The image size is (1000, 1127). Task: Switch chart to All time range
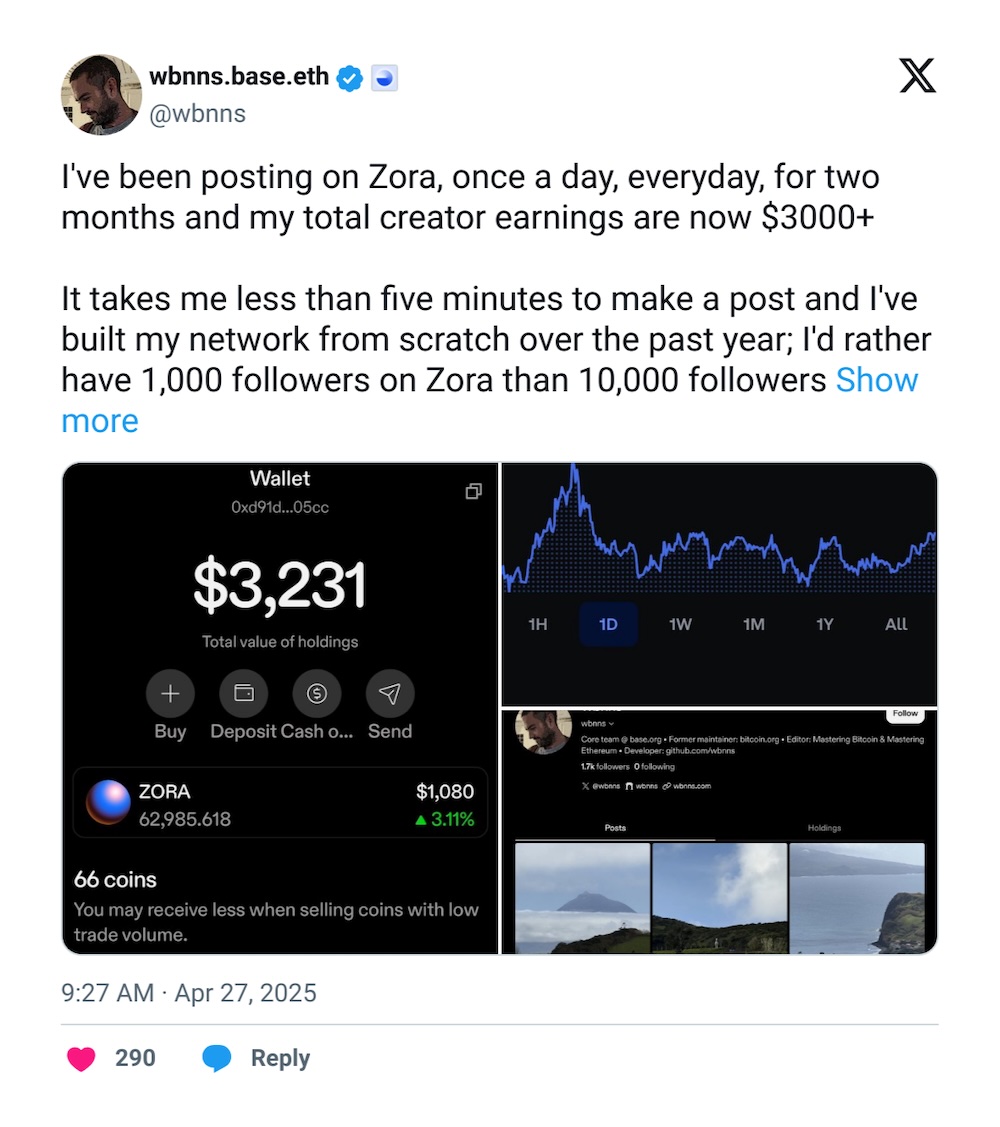point(896,624)
